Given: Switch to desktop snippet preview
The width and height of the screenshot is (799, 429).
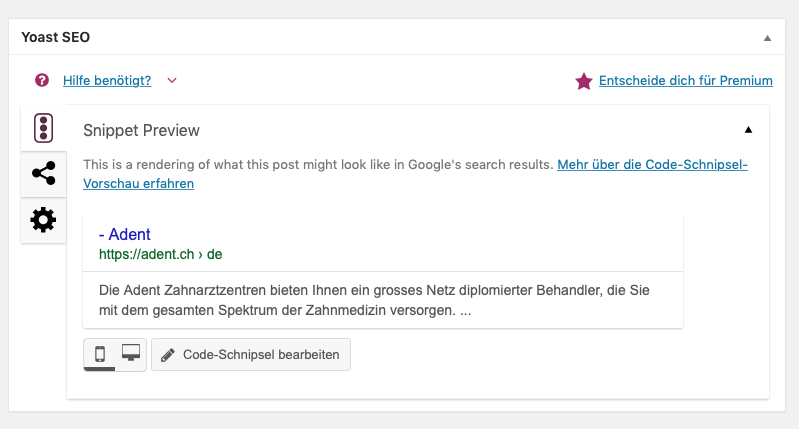Looking at the screenshot, I should [131, 354].
